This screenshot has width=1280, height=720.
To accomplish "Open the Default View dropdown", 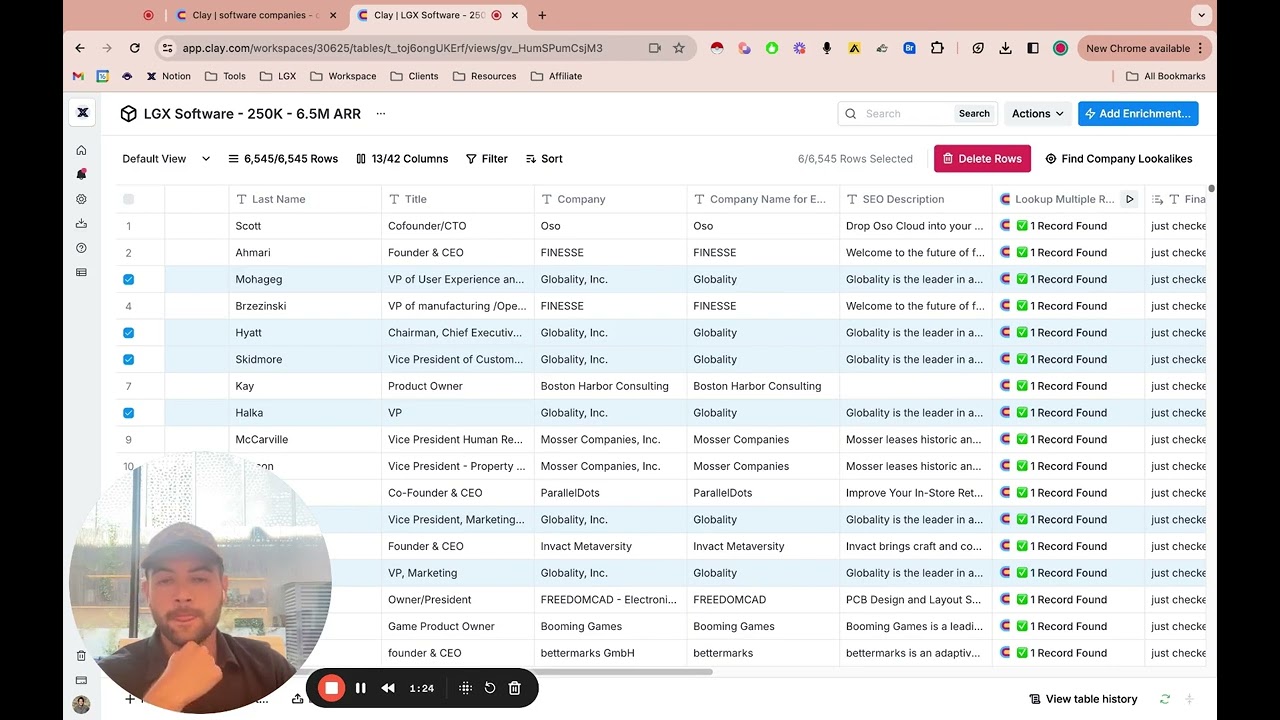I will 166,158.
